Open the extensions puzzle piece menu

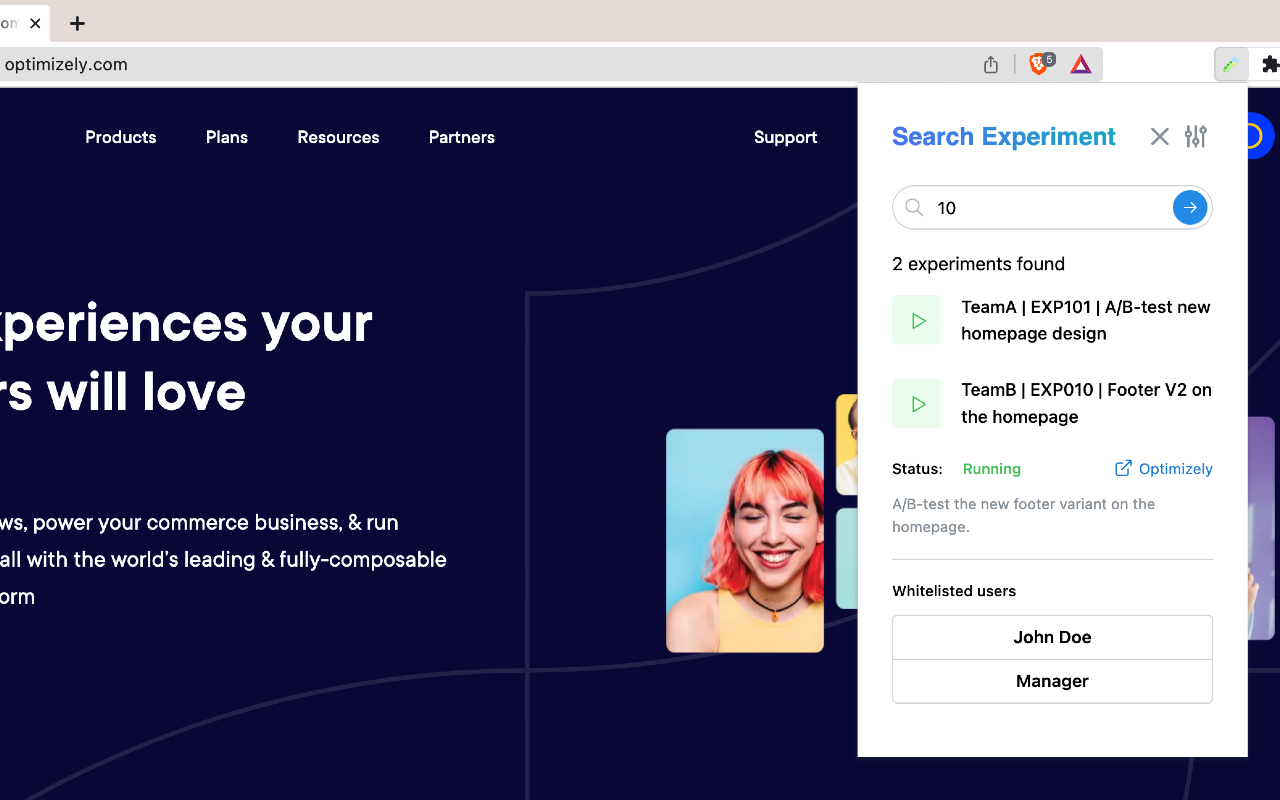click(x=1270, y=64)
